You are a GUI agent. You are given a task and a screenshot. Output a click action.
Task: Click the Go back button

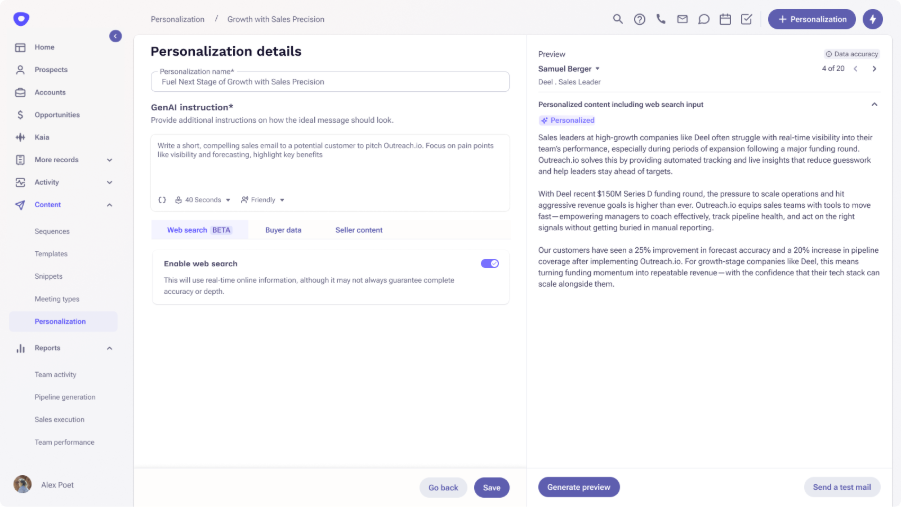[443, 487]
